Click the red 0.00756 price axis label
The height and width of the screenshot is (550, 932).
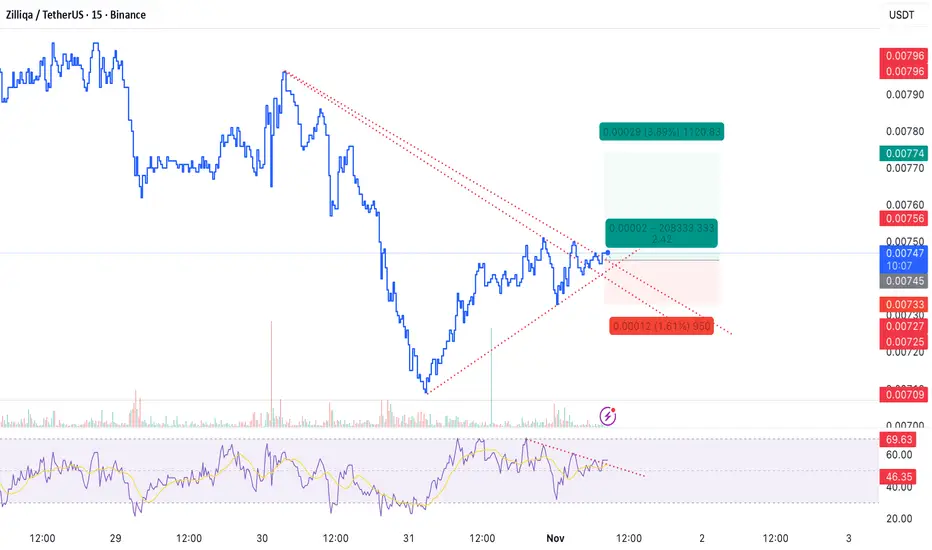tap(903, 218)
